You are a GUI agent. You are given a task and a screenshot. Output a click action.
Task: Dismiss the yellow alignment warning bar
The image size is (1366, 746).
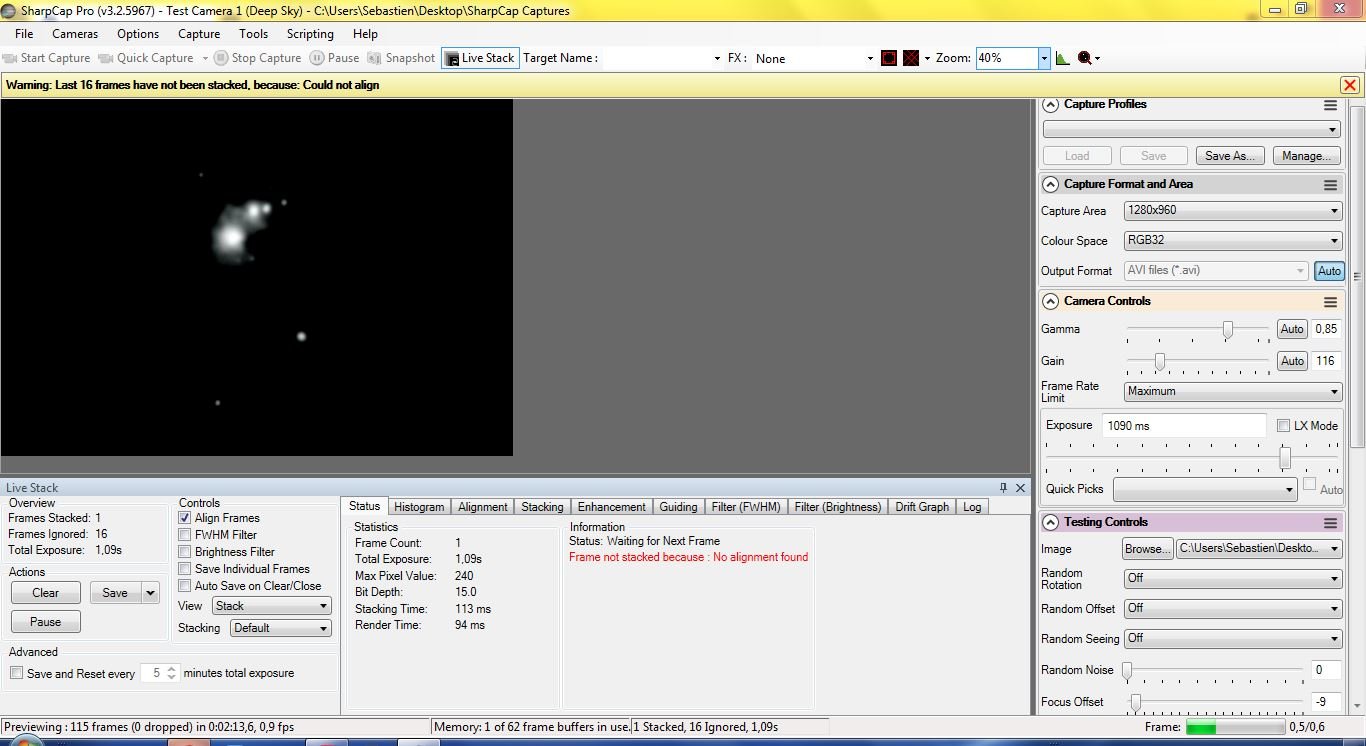coord(1349,85)
